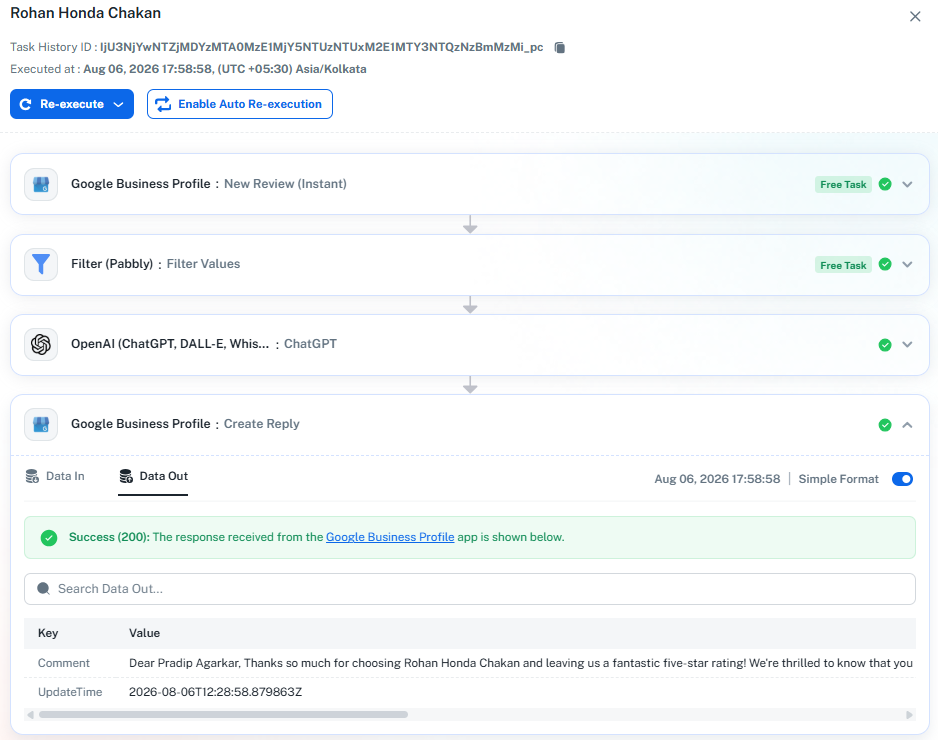Open the Google Business Profile link in success message
Viewport: 938px width, 740px height.
tap(390, 537)
